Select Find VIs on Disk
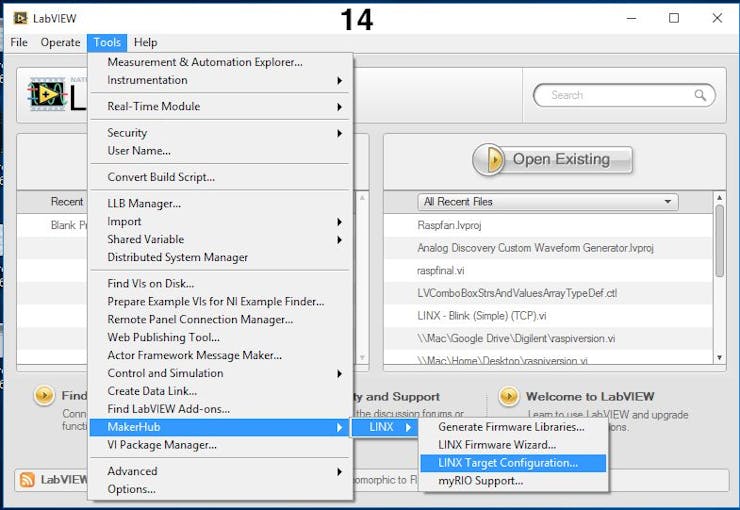Screen dimensions: 740x510 coord(221,284)
